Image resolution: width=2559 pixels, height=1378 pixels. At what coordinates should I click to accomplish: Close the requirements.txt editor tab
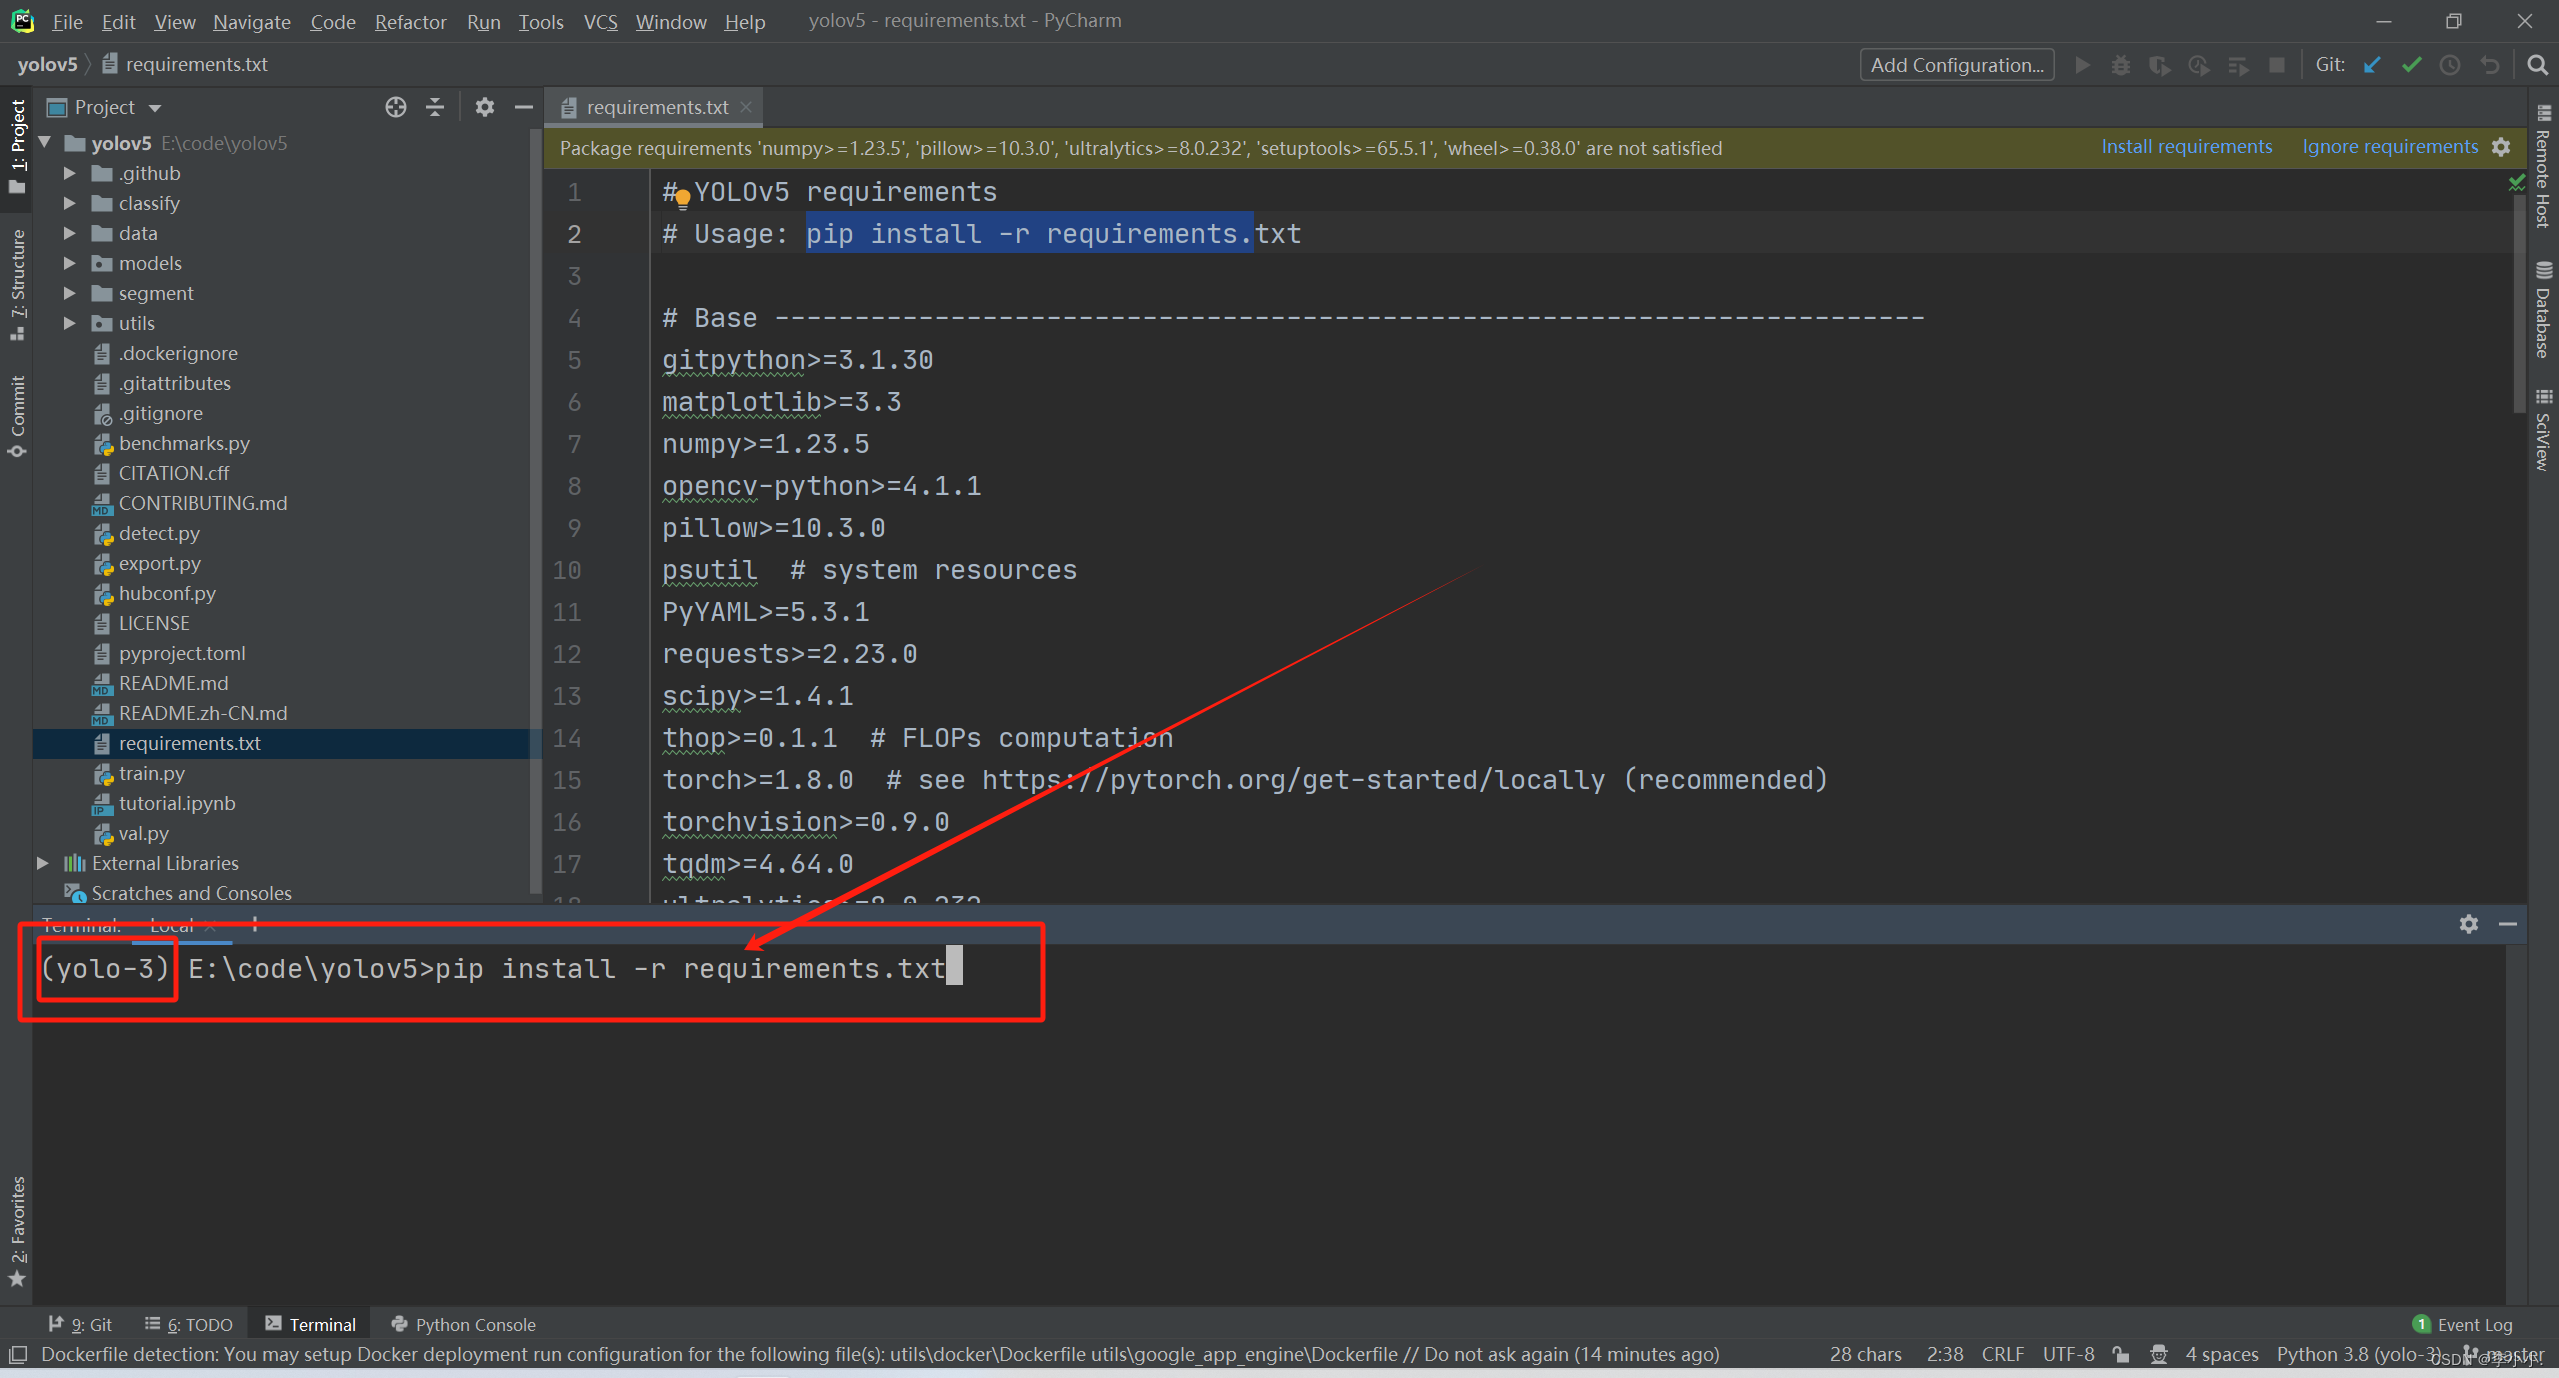(x=746, y=107)
